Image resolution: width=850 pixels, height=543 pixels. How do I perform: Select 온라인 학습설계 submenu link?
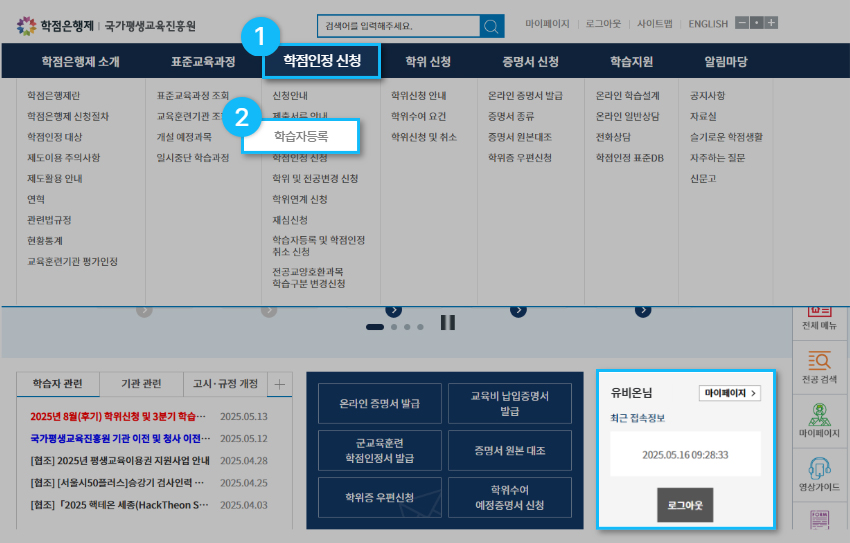pos(628,95)
